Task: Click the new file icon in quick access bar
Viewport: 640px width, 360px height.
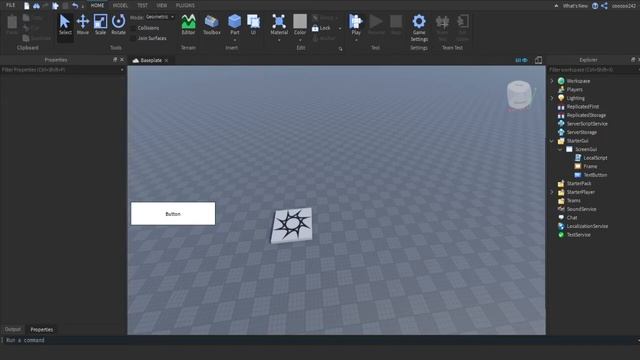Action: coord(27,6)
